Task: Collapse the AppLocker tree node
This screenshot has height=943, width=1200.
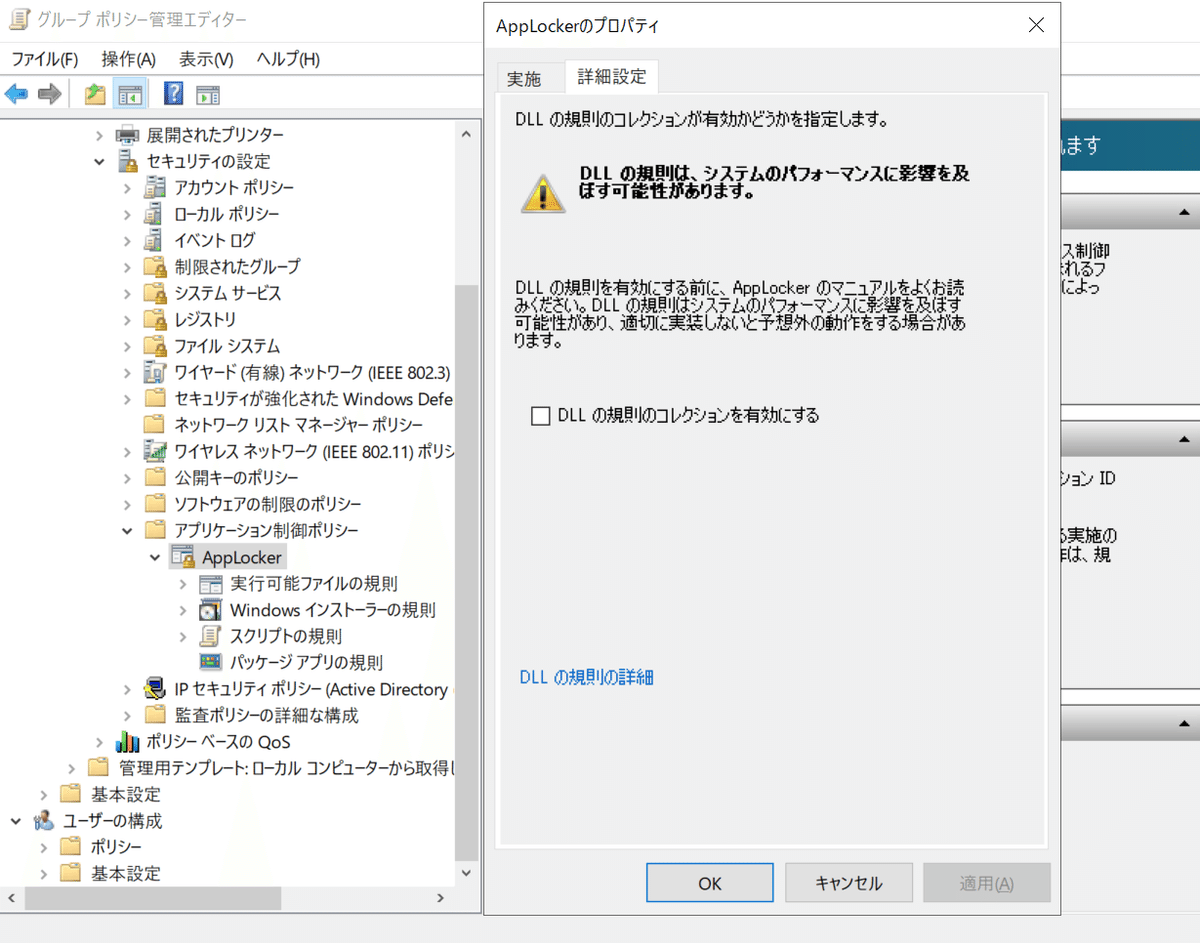Action: pos(154,557)
